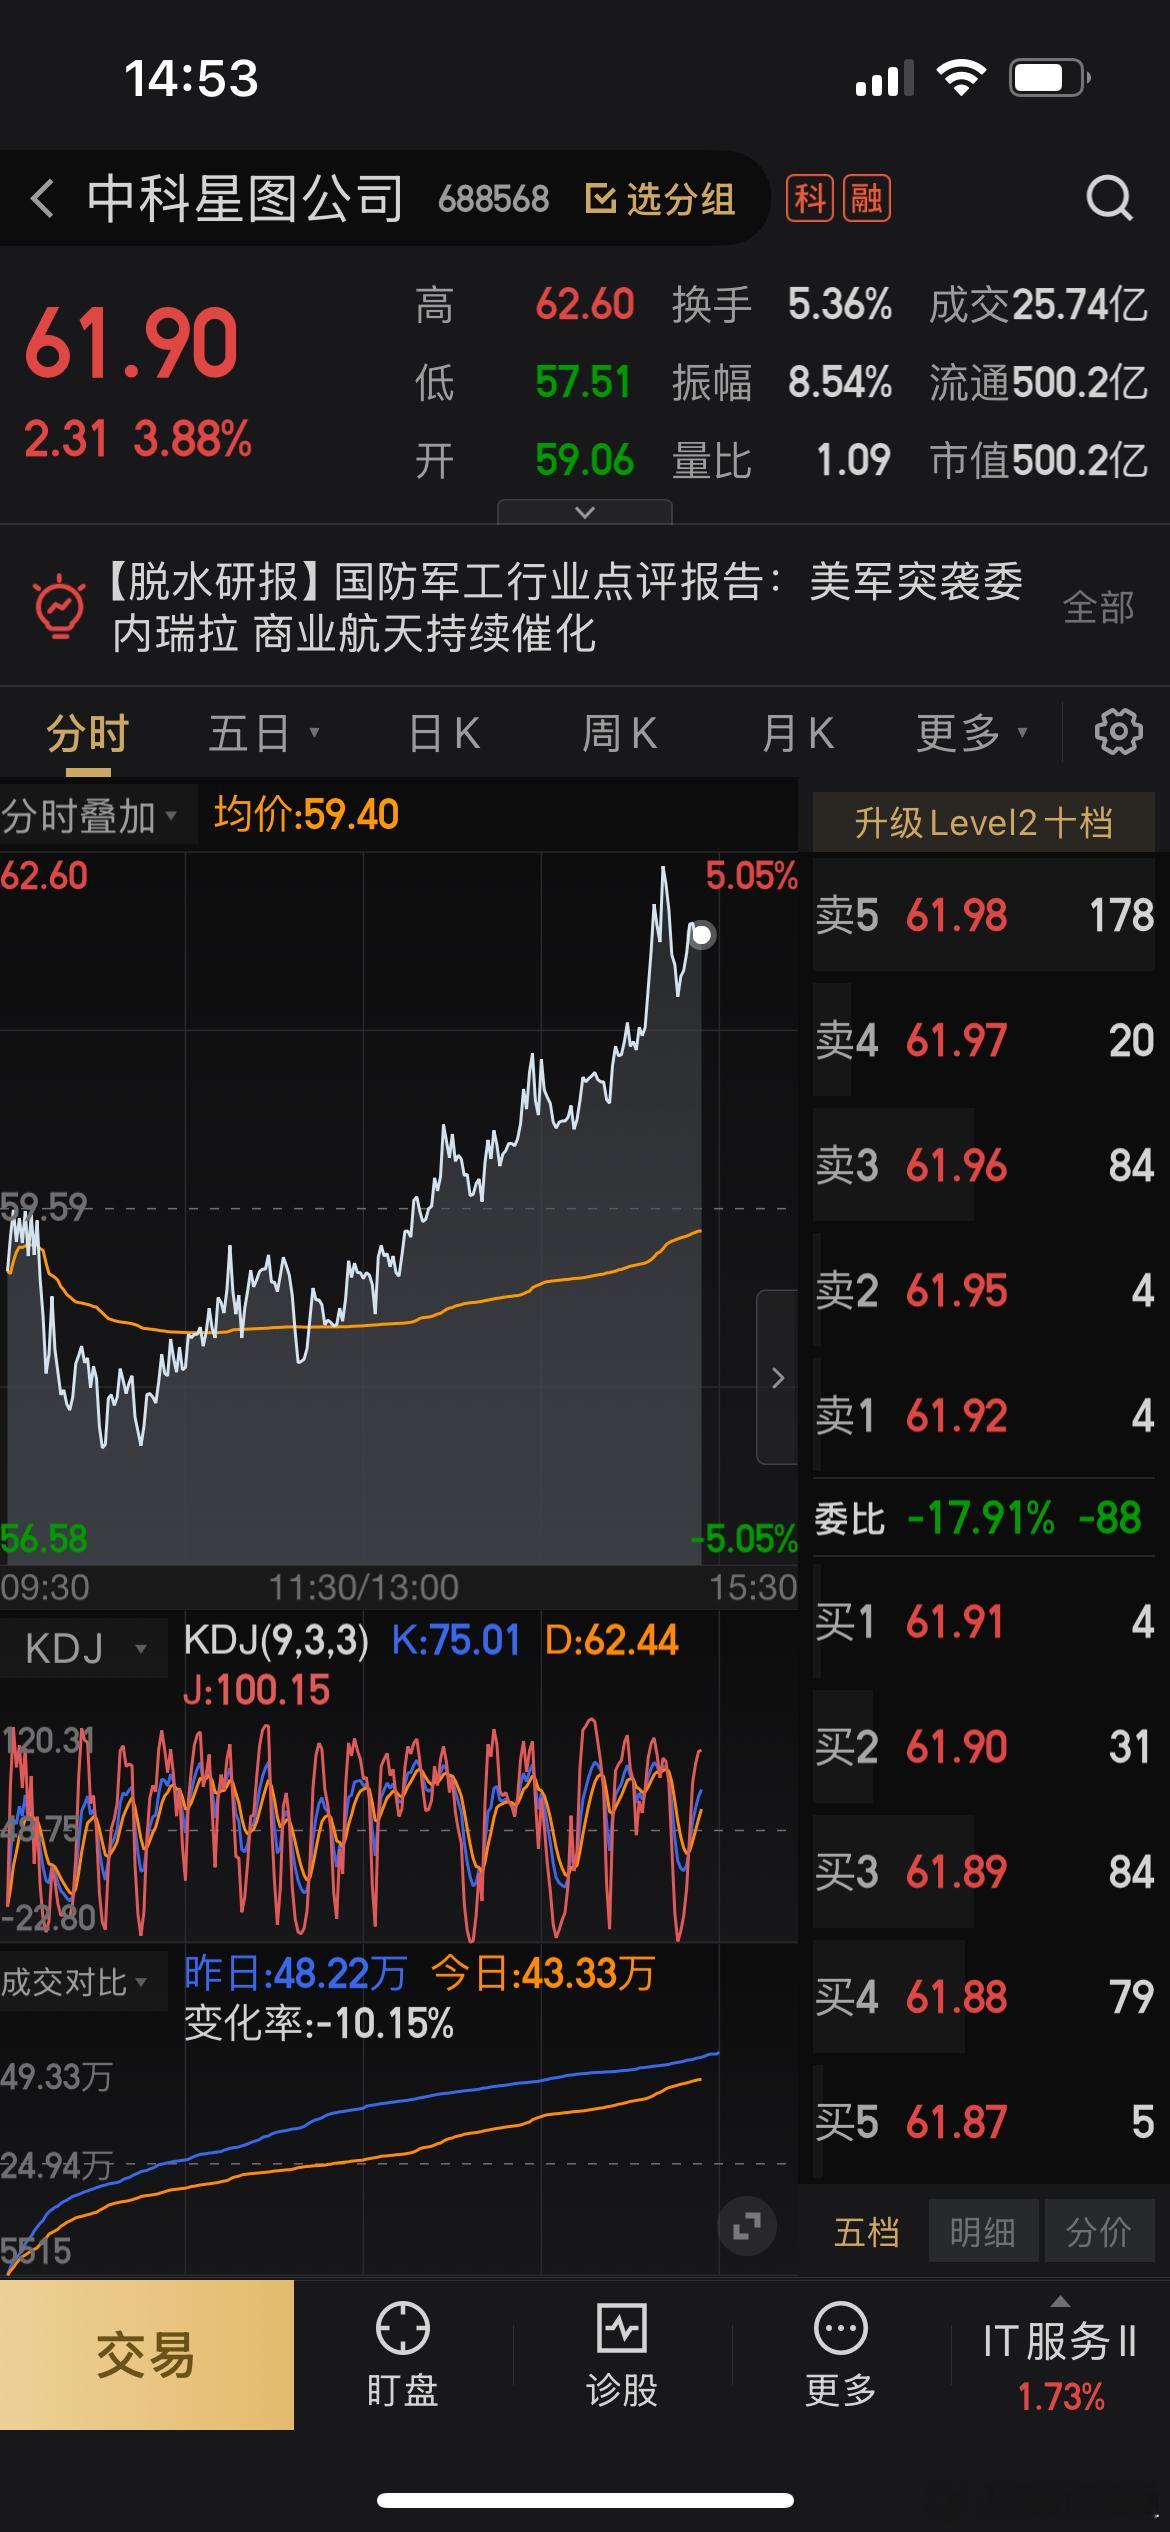Open 更多 chart period dropdown
Viewport: 1170px width, 2532px height.
(971, 733)
